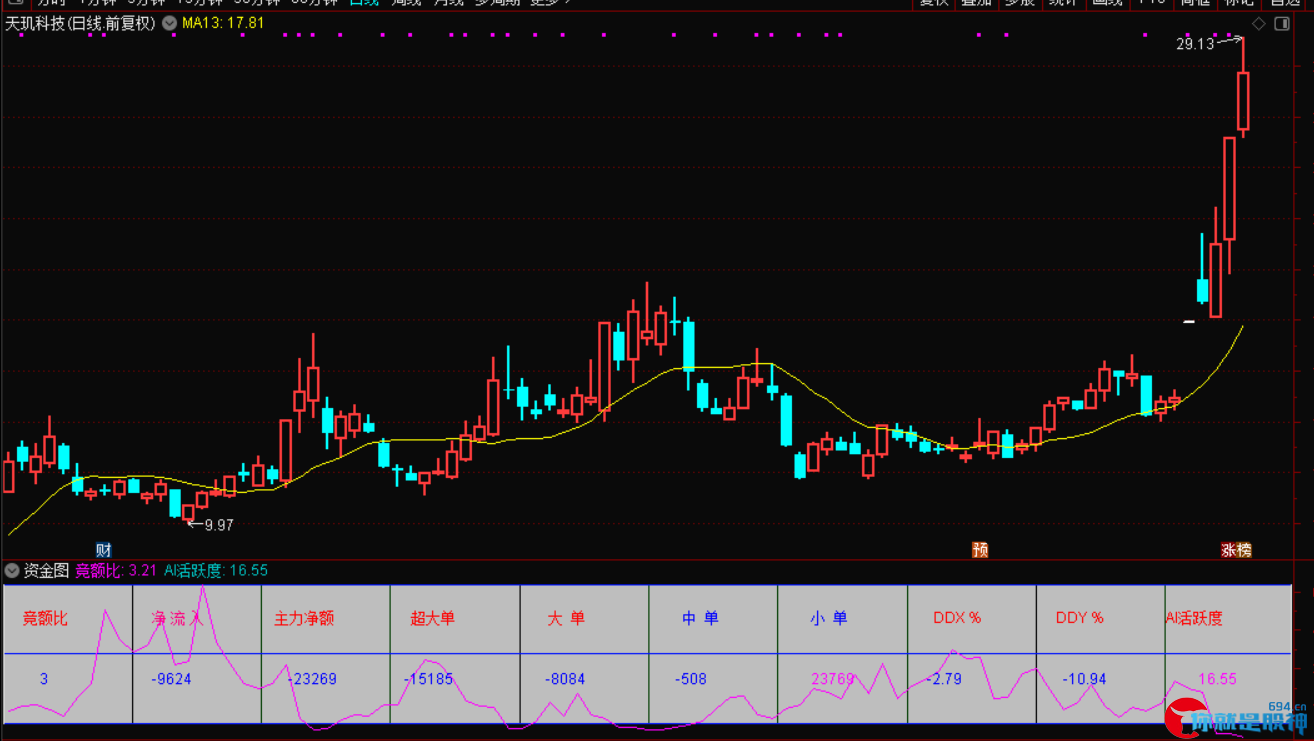Select the AI活跃度 table header cell
Image resolution: width=1314 pixels, height=741 pixels.
(x=1194, y=618)
